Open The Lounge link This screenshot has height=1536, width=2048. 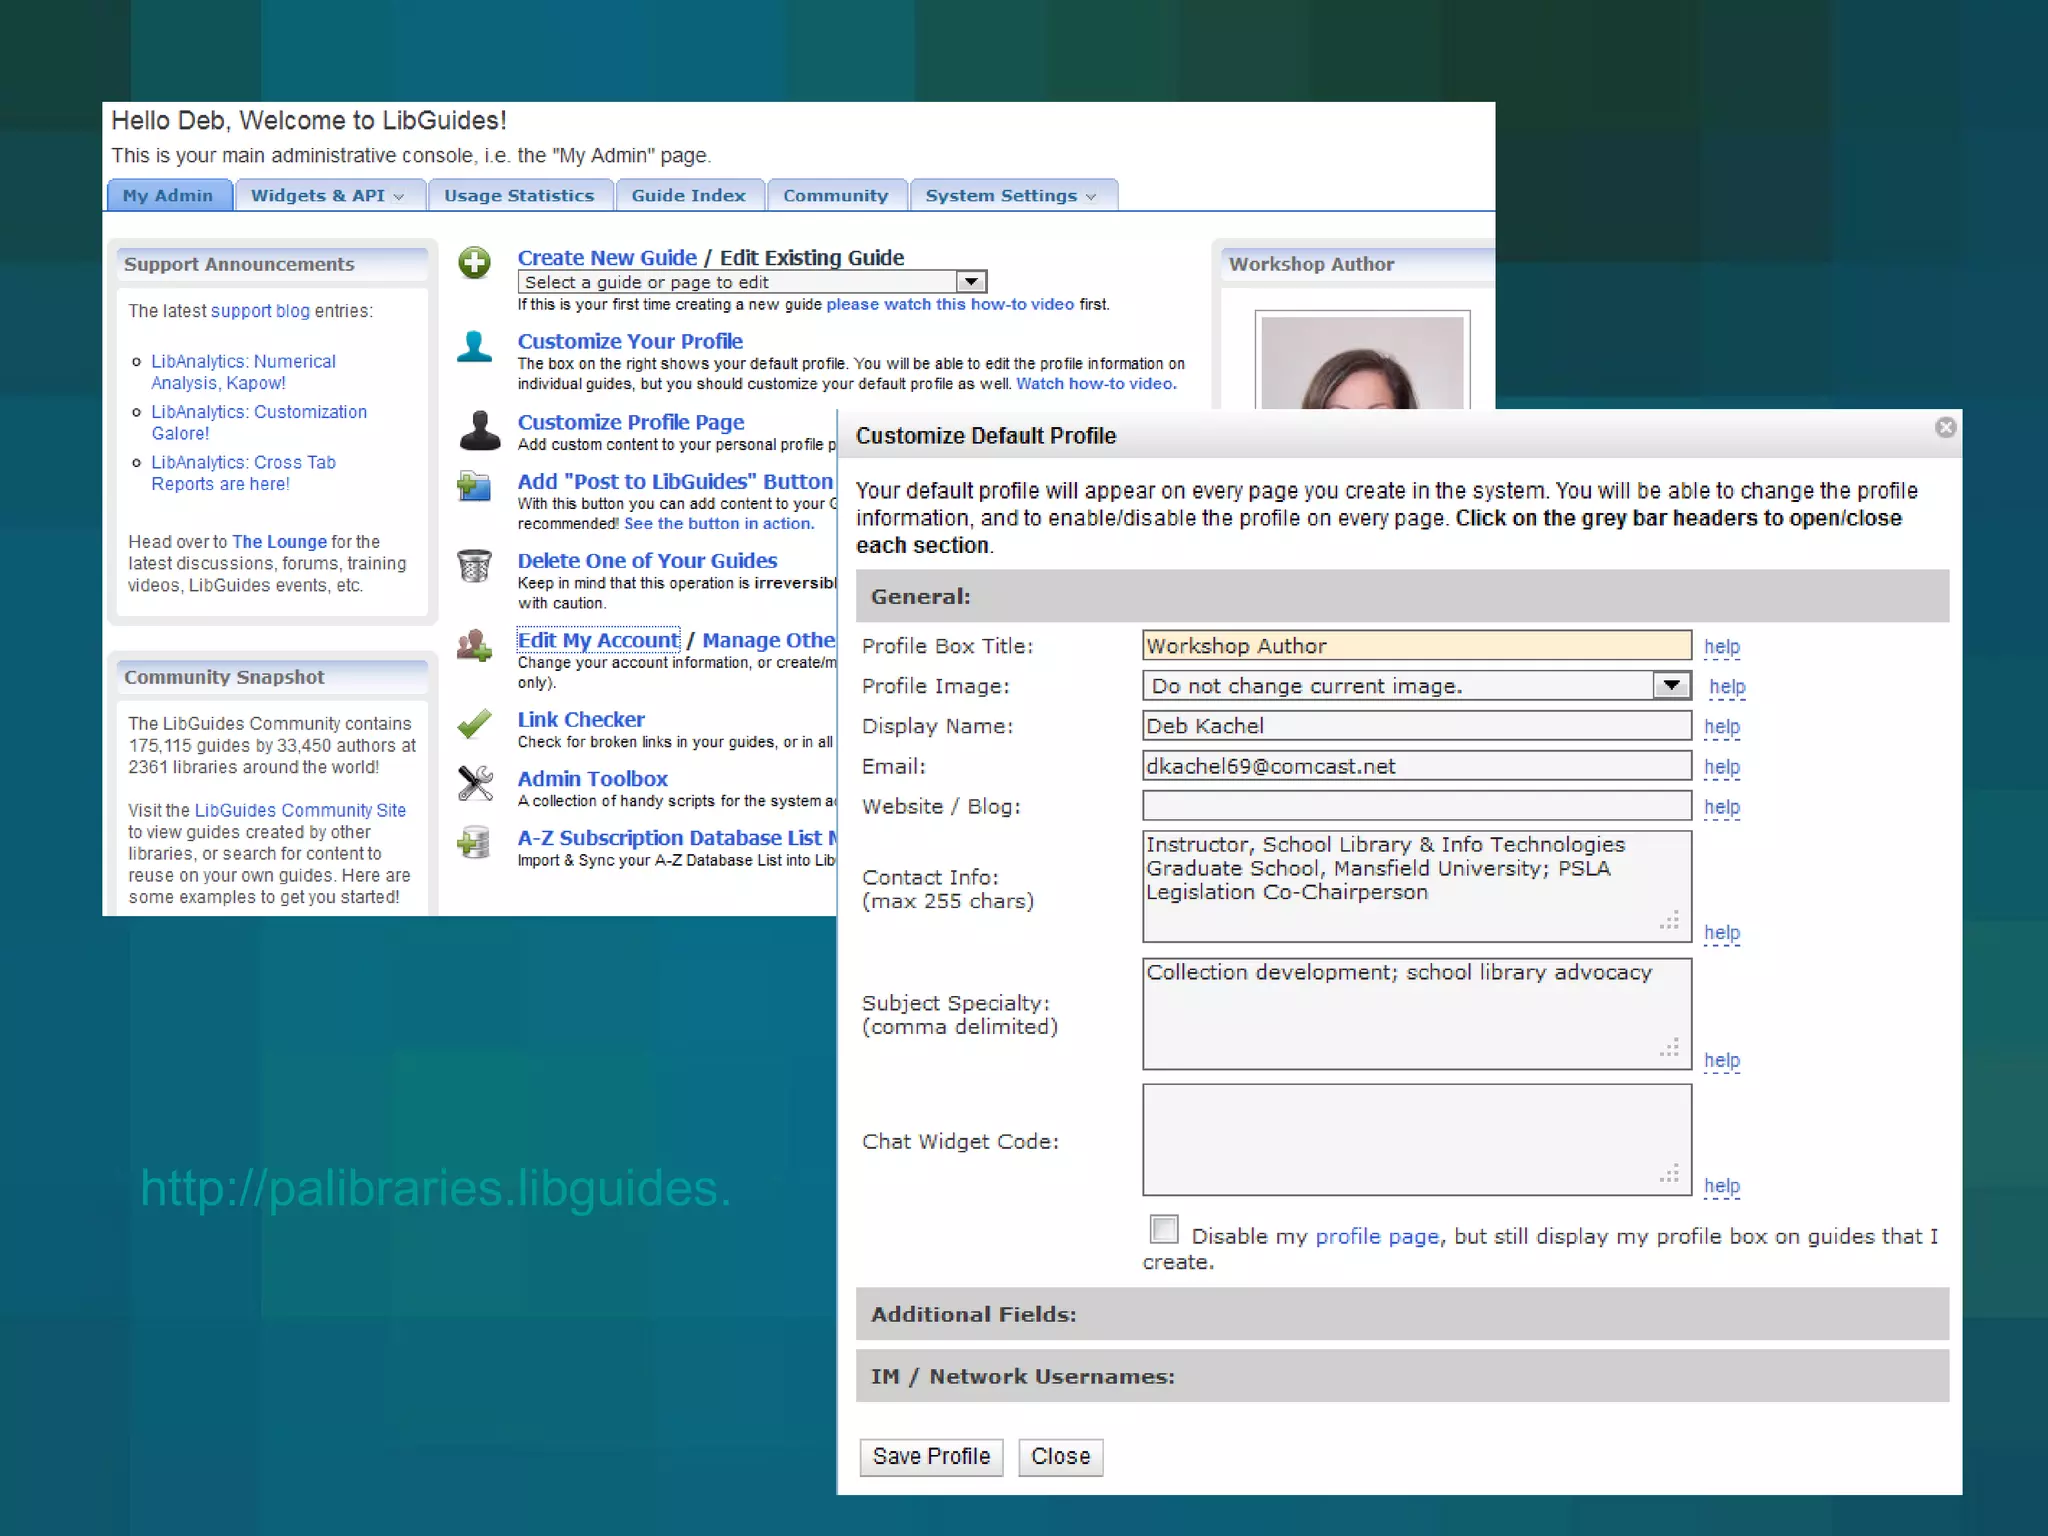pos(279,541)
